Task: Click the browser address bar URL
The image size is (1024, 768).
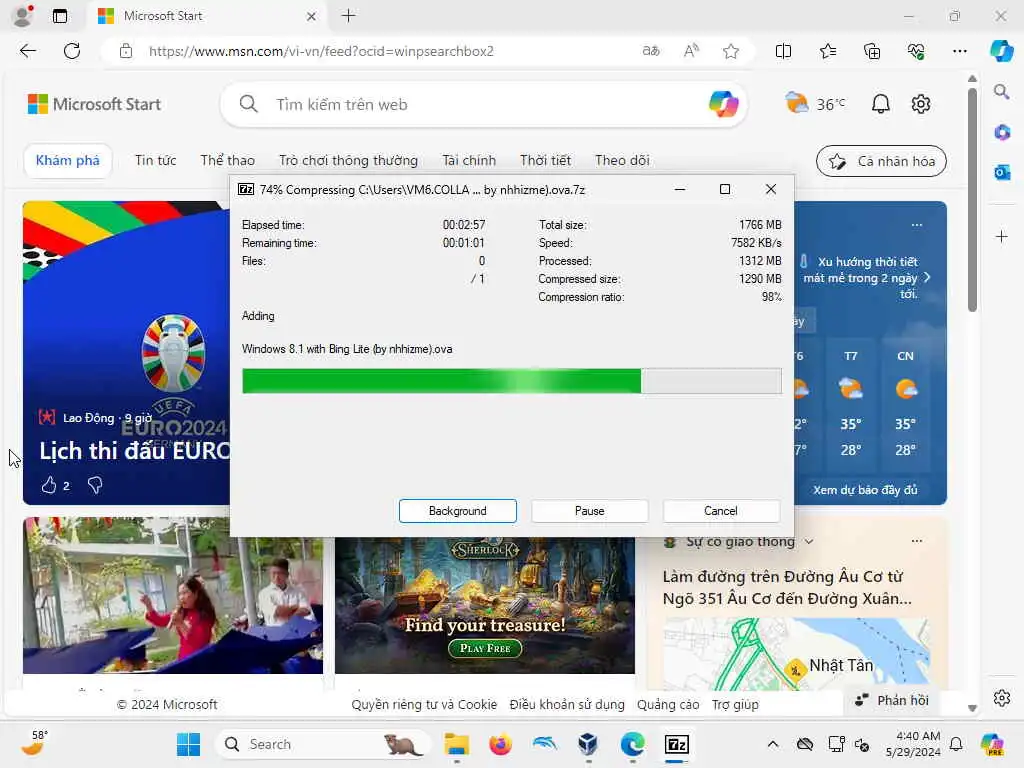Action: point(321,51)
